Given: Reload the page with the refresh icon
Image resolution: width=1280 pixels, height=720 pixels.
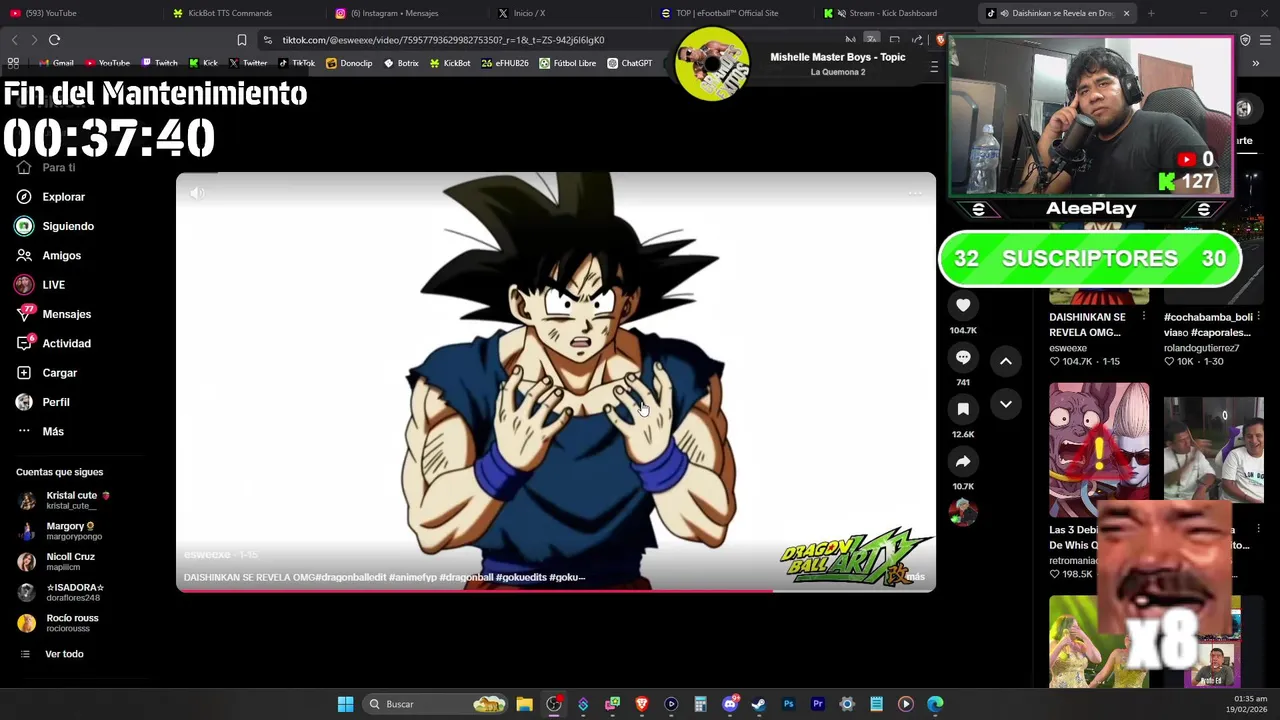Looking at the screenshot, I should 54,40.
